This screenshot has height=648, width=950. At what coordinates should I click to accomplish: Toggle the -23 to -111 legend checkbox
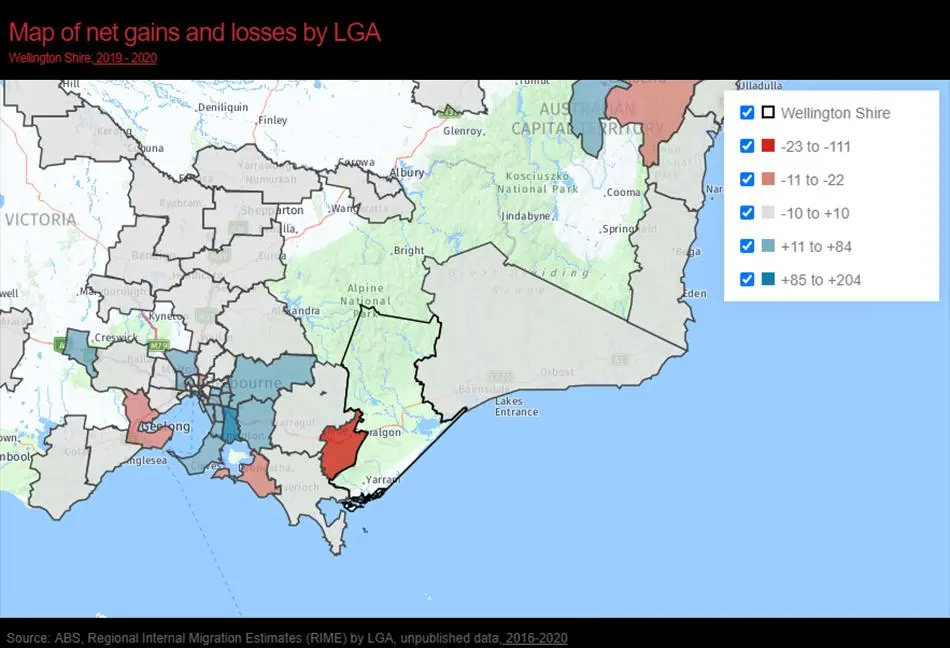pyautogui.click(x=747, y=146)
